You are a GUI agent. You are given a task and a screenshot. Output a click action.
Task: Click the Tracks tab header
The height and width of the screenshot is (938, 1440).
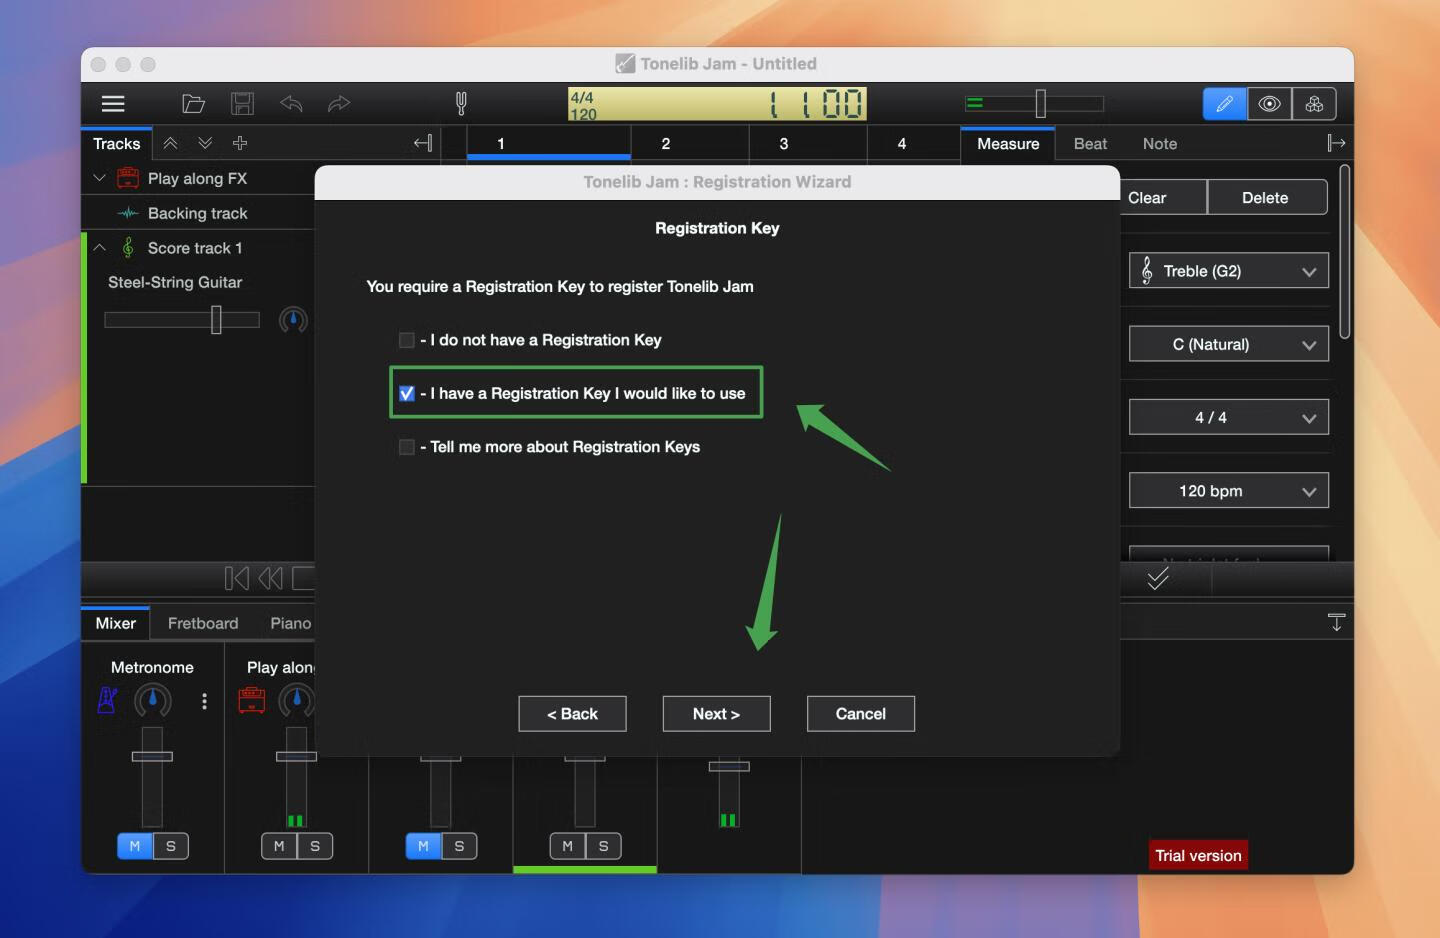click(116, 144)
